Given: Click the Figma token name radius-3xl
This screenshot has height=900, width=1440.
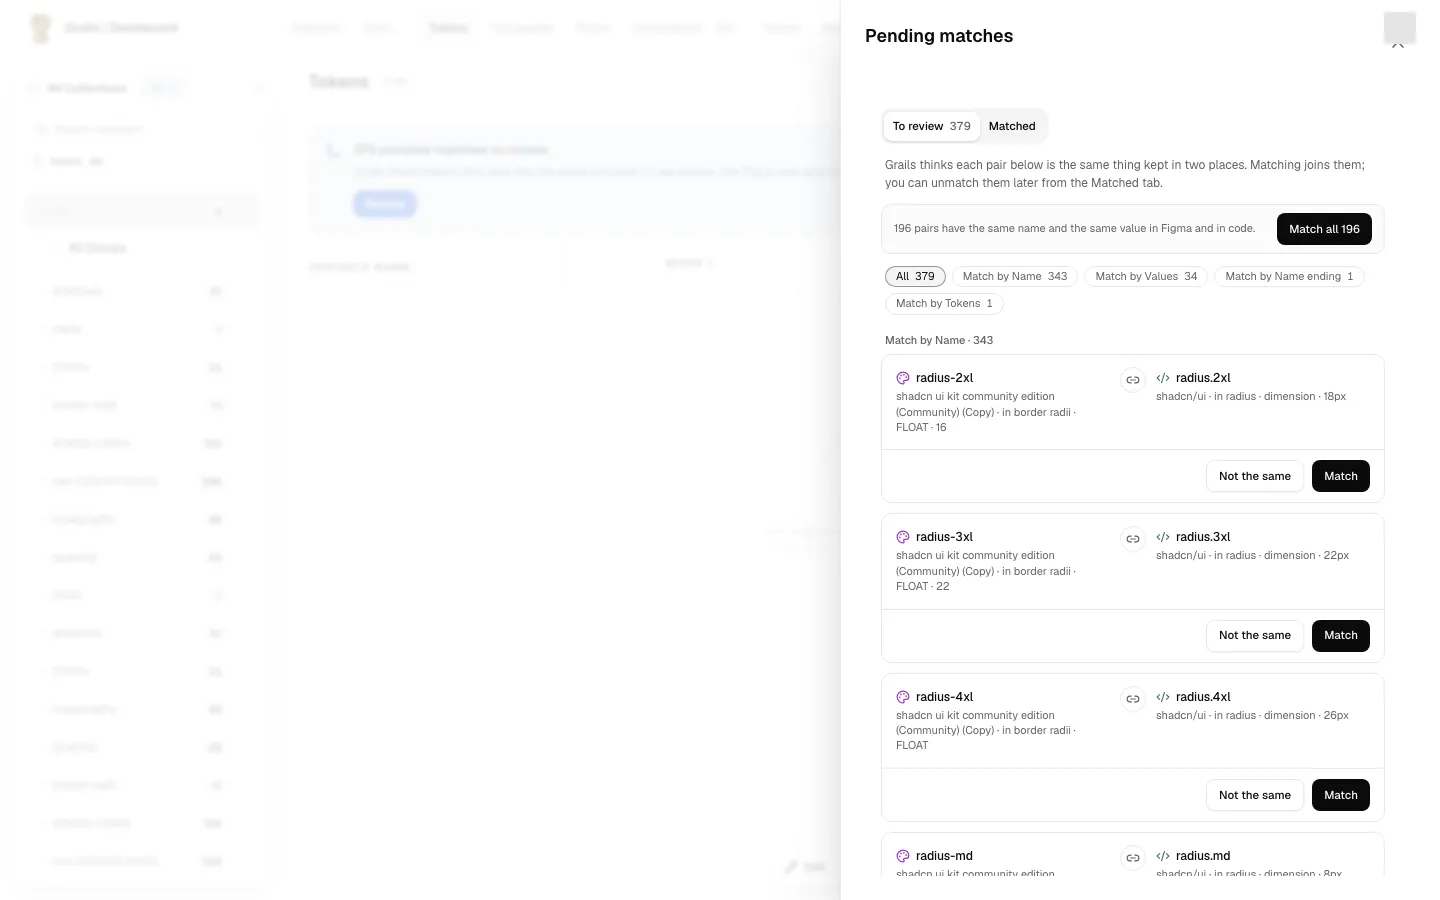Looking at the screenshot, I should pos(944,537).
